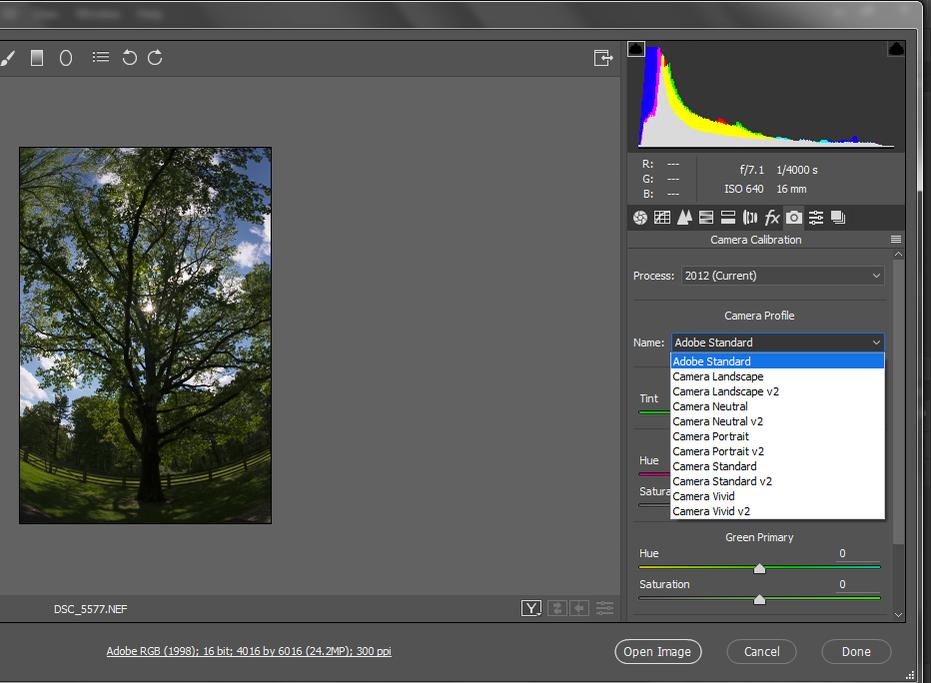Open the Effects (fx) panel tab
The width and height of the screenshot is (931, 683).
[x=772, y=217]
